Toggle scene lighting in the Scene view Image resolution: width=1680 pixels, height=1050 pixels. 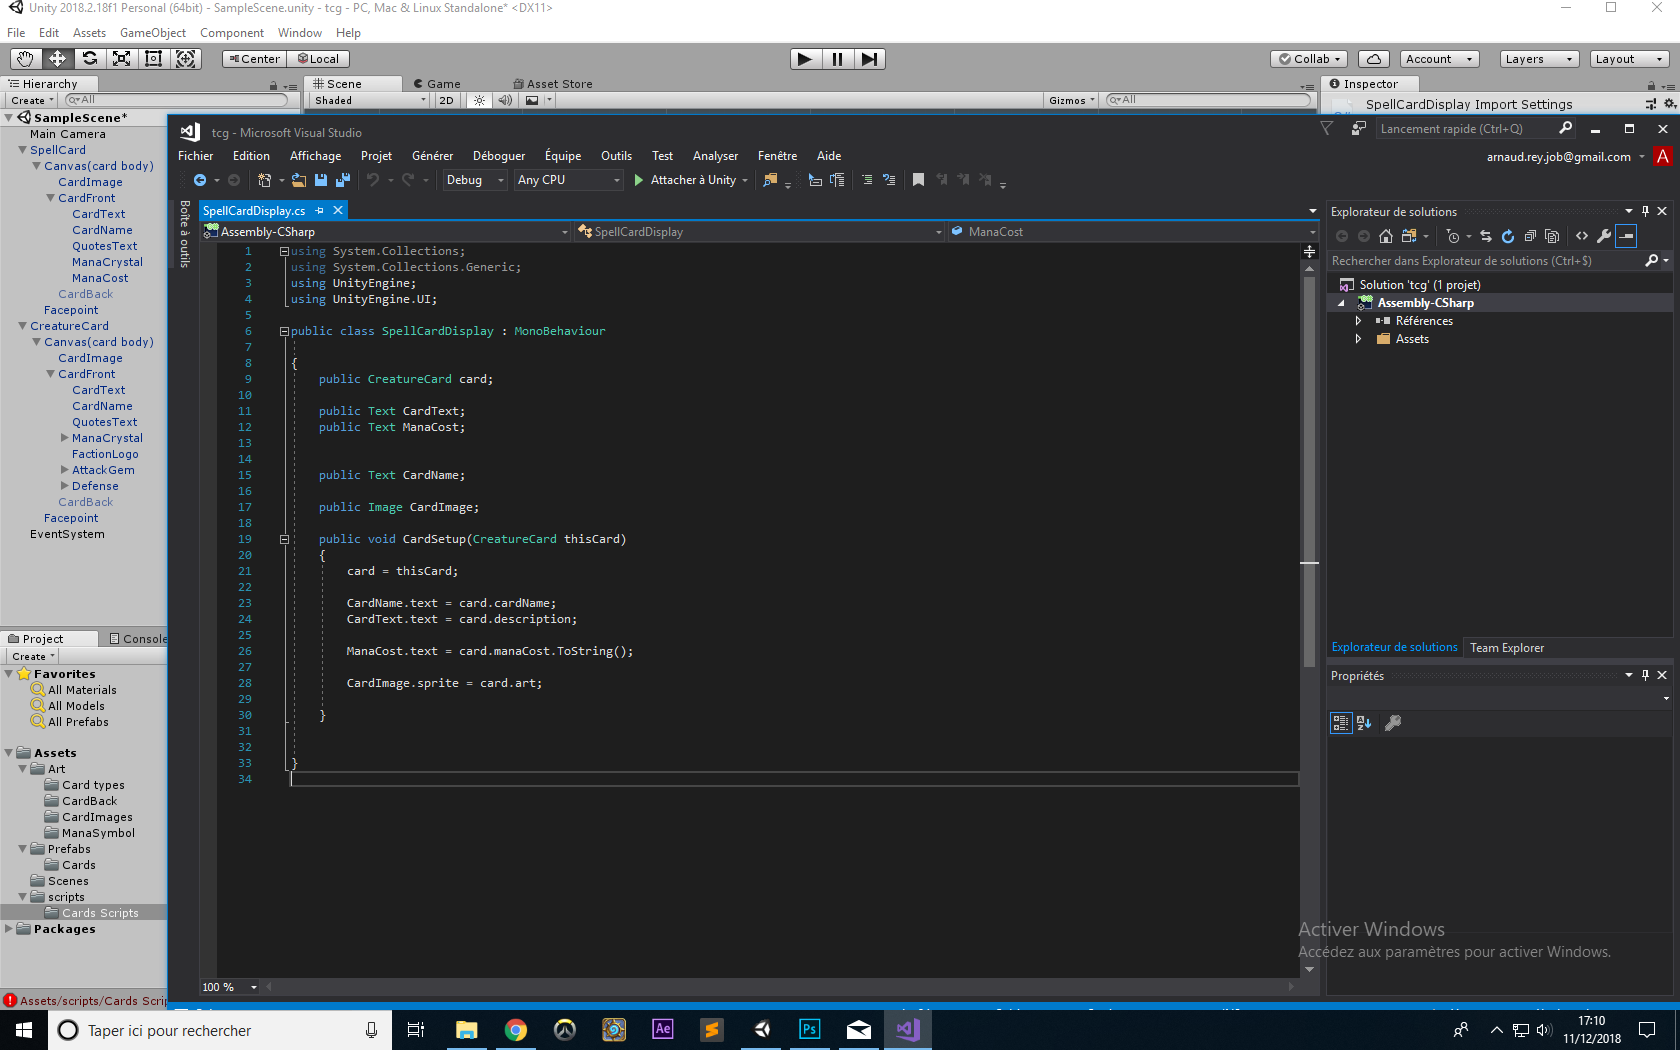[479, 100]
